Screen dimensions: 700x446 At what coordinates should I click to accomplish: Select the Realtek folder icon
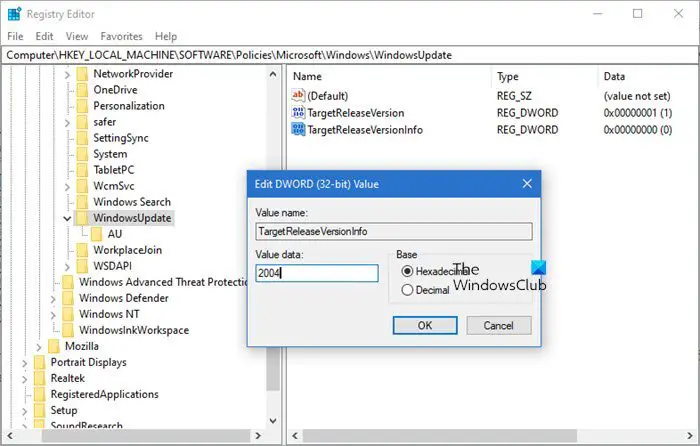pos(39,379)
